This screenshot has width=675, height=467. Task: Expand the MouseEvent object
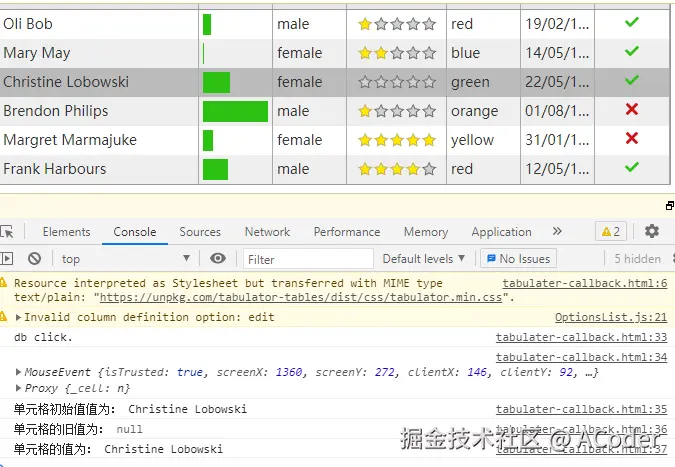[18, 372]
